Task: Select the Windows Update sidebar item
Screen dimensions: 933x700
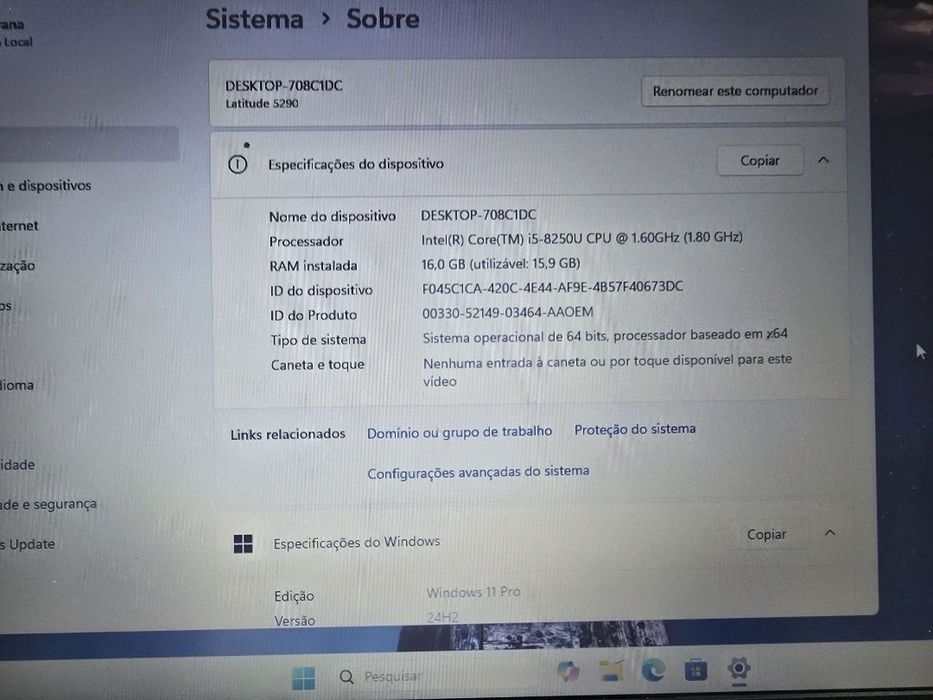Action: (x=28, y=544)
